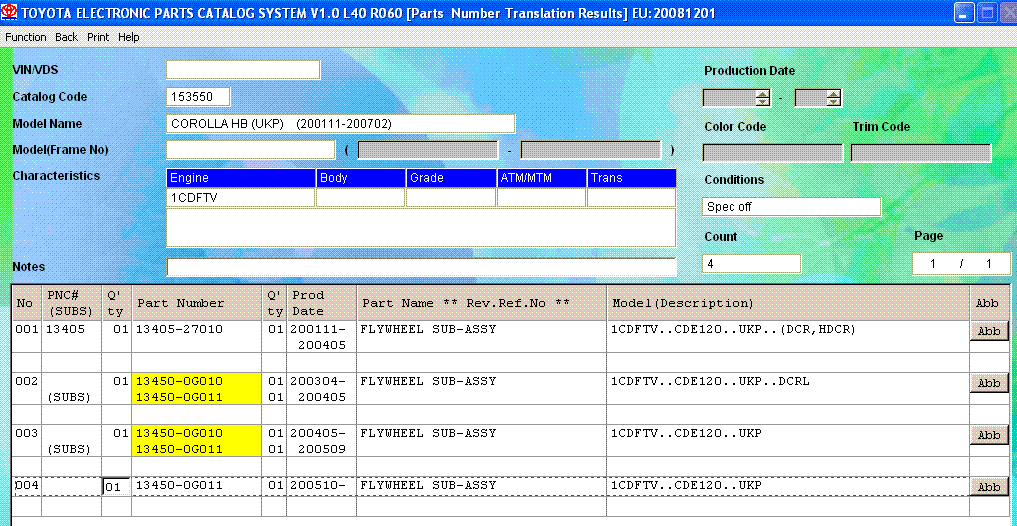
Task: Click description ending (DCR,HDCR)
Action: click(734, 329)
